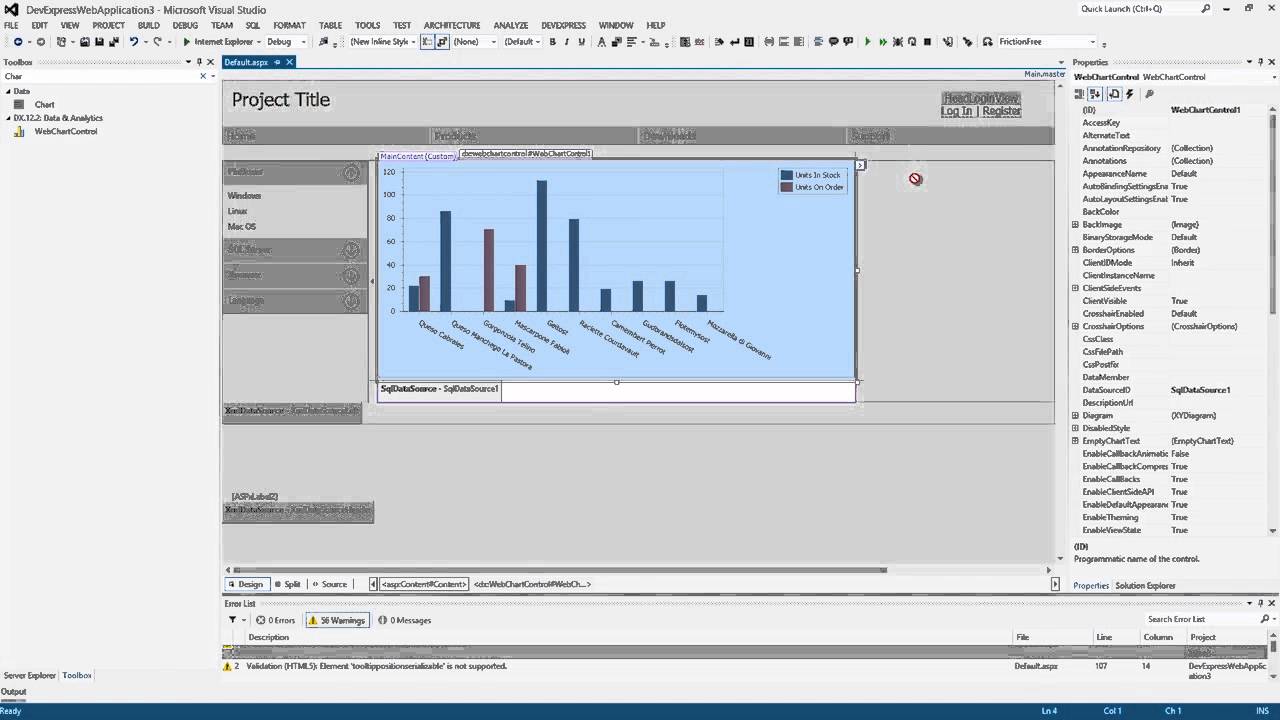This screenshot has width=1280, height=720.
Task: Switch to Split view
Action: (x=287, y=584)
